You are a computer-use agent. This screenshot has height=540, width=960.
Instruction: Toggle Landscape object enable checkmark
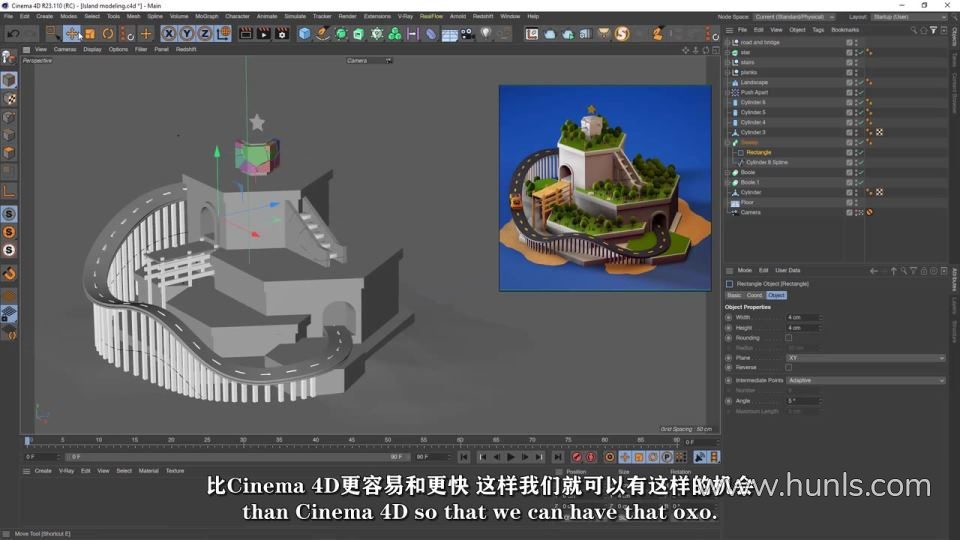point(860,82)
